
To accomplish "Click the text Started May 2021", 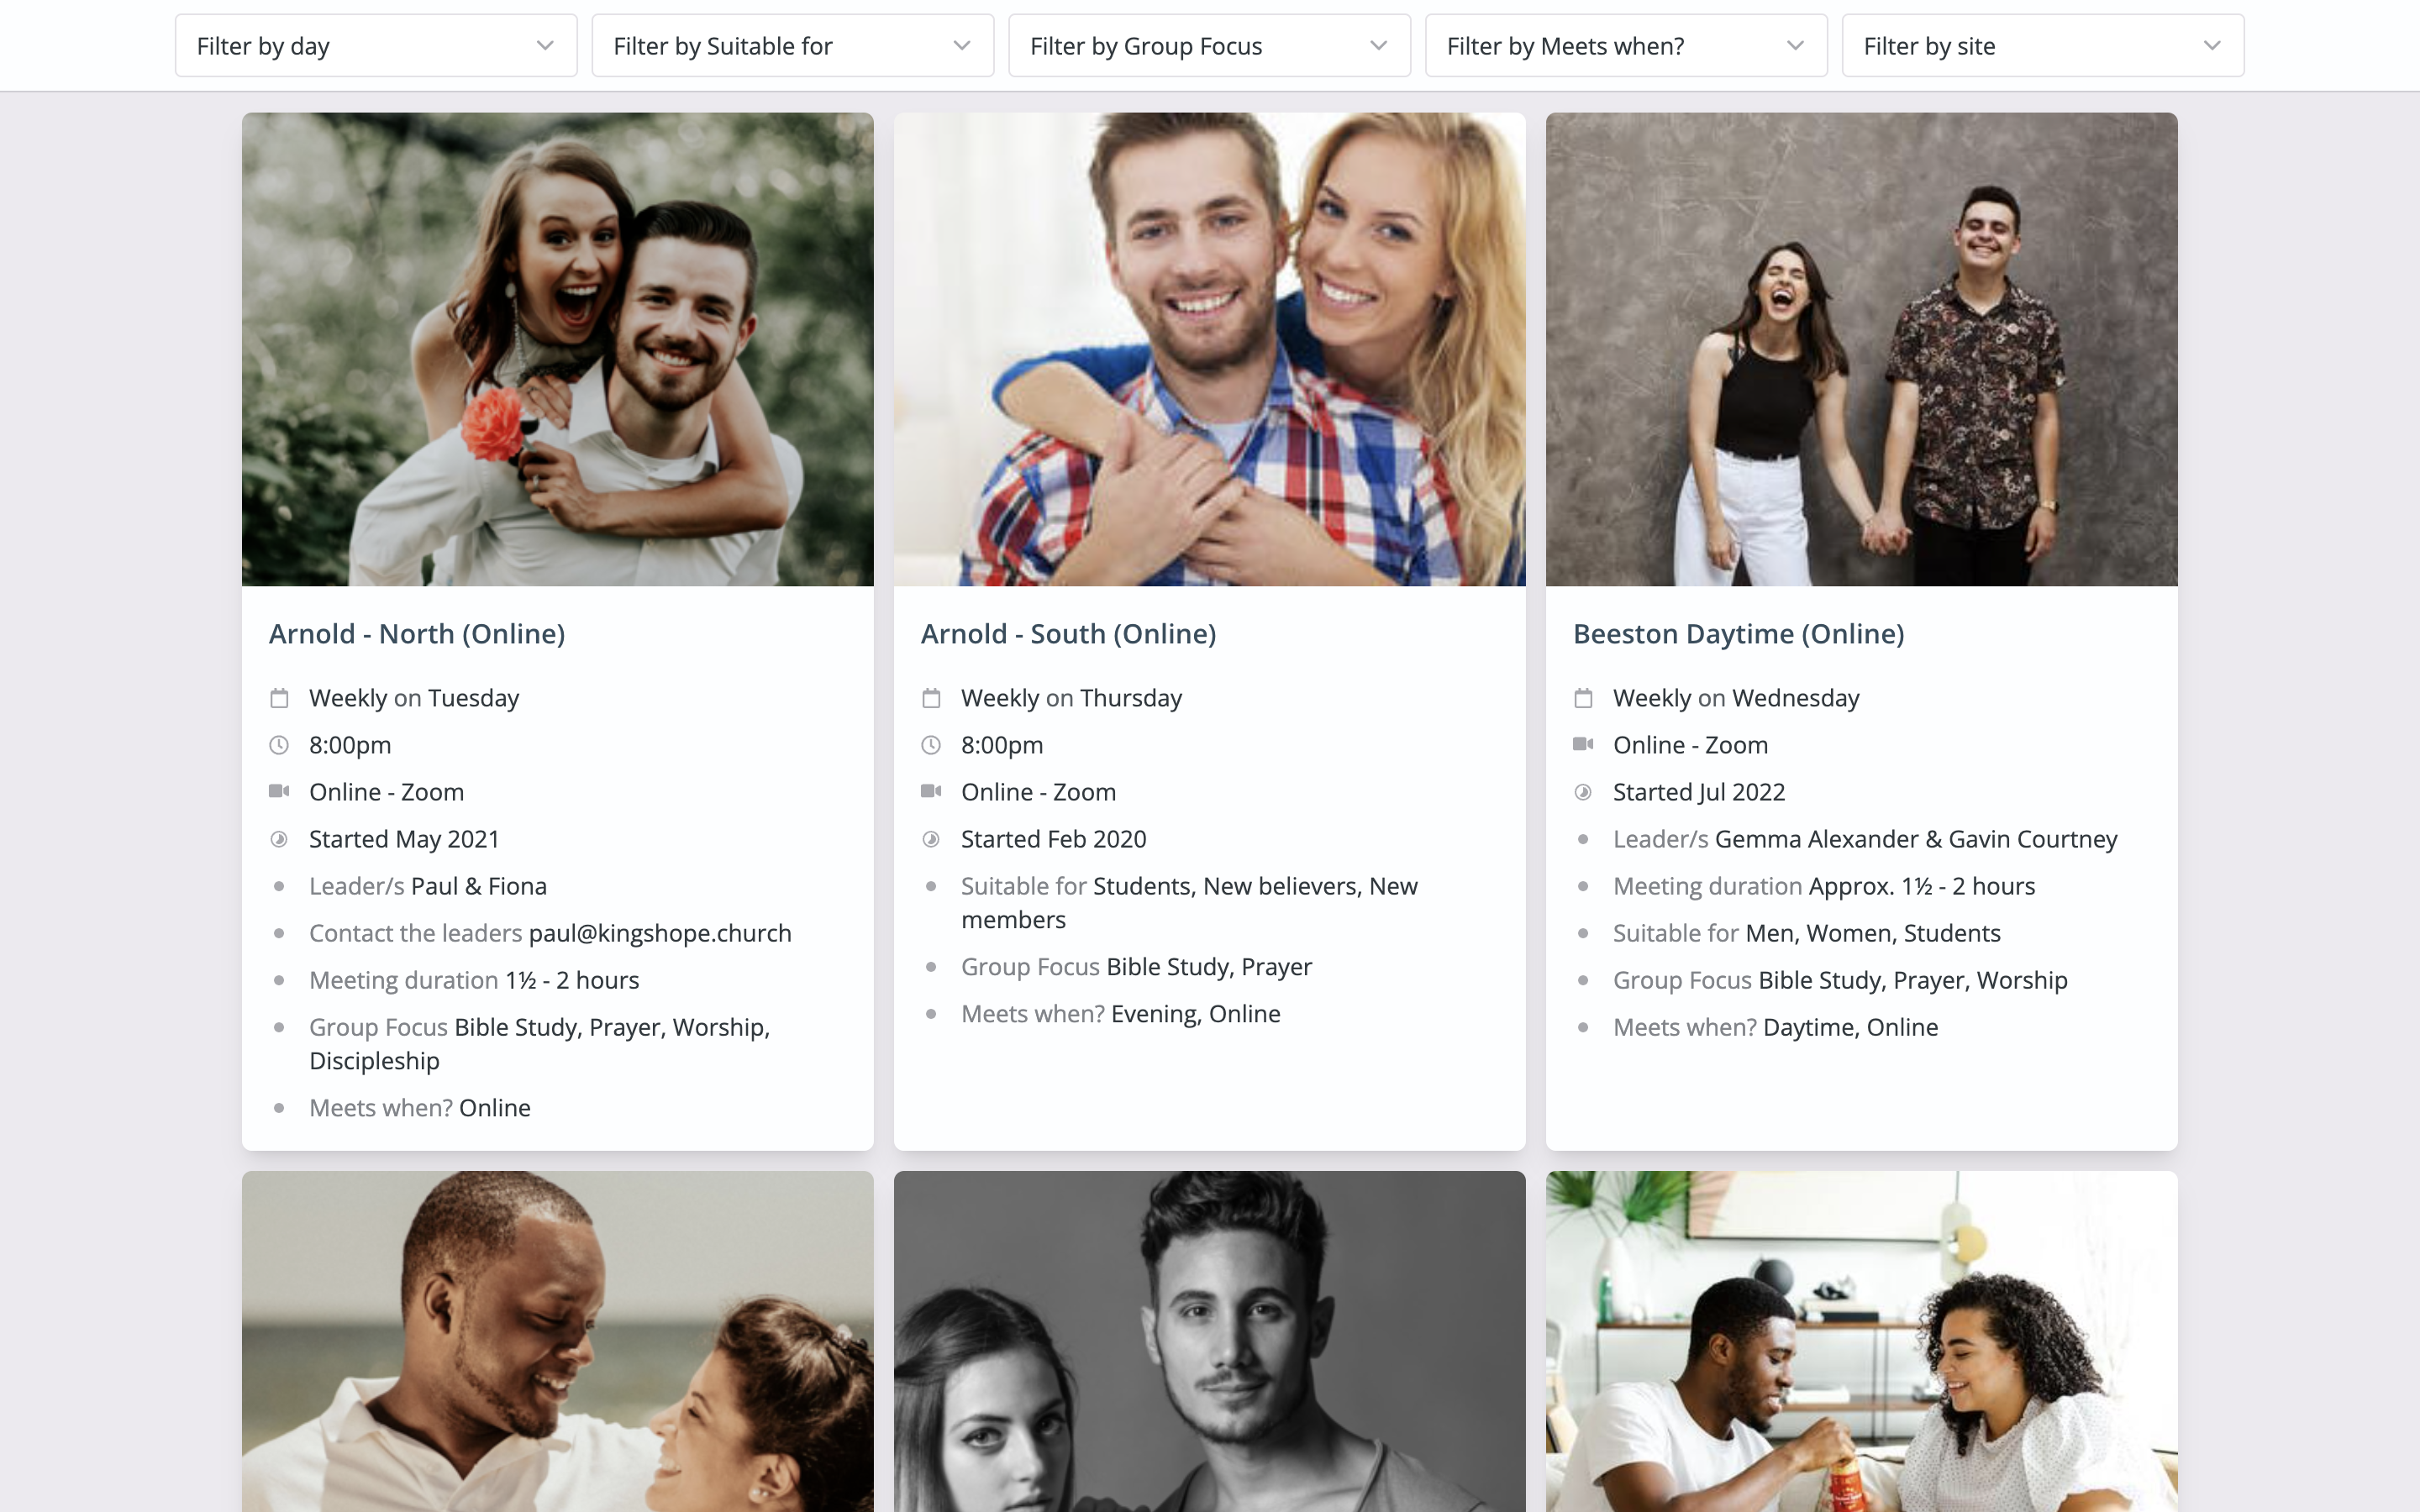I will tap(404, 839).
